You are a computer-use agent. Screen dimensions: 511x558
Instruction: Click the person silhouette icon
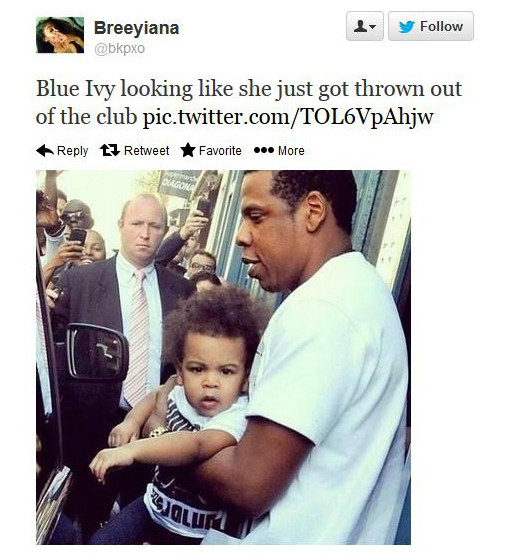[360, 26]
